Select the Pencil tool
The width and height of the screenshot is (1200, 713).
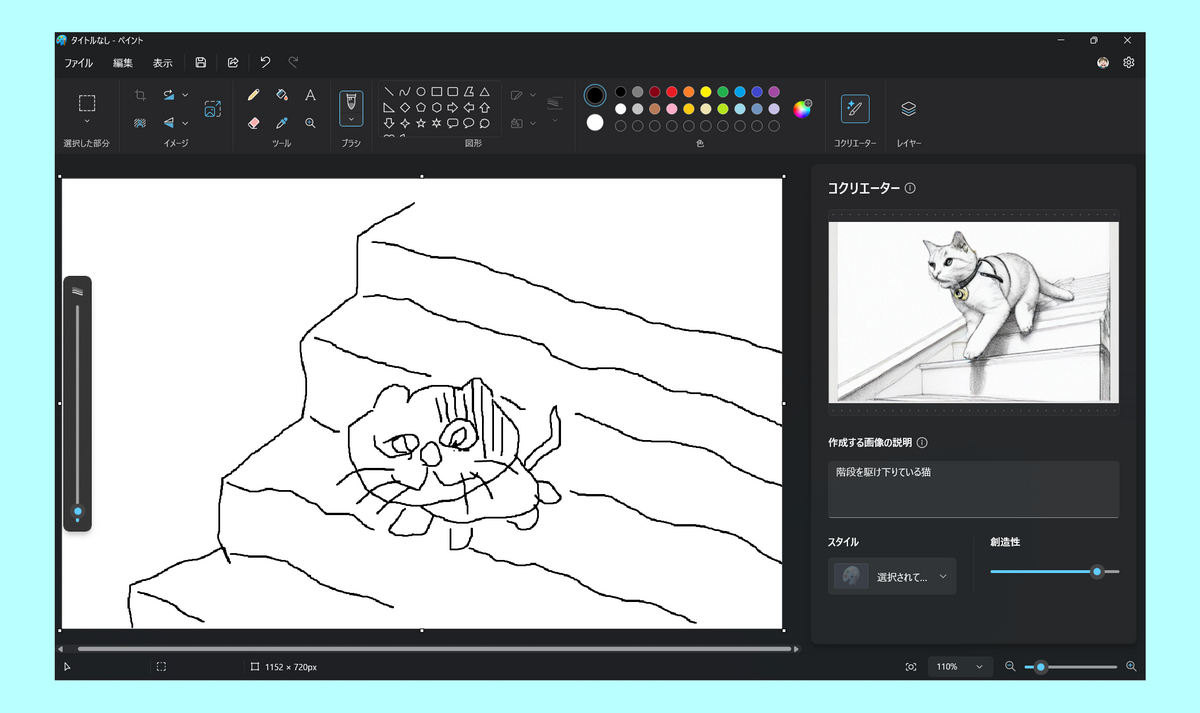pos(254,95)
